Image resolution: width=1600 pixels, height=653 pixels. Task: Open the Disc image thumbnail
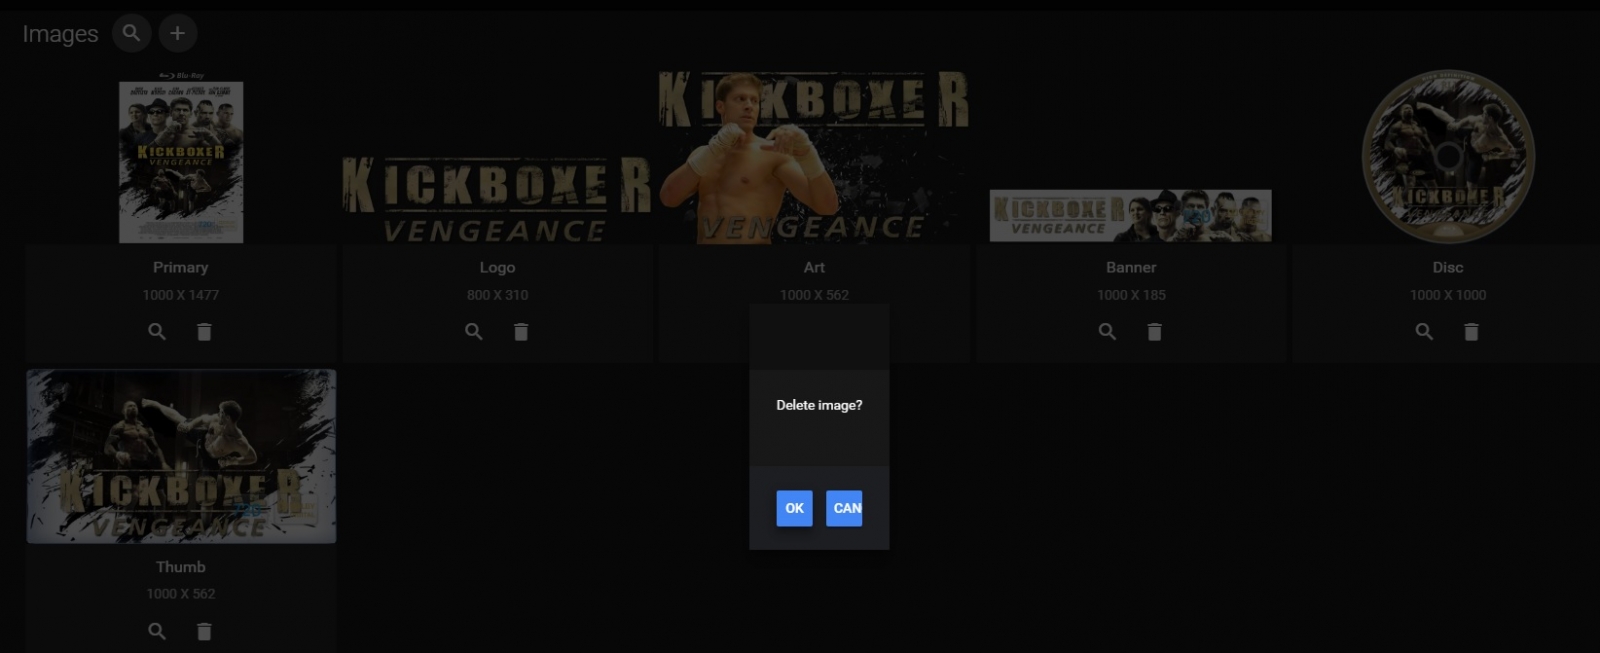coord(1448,157)
